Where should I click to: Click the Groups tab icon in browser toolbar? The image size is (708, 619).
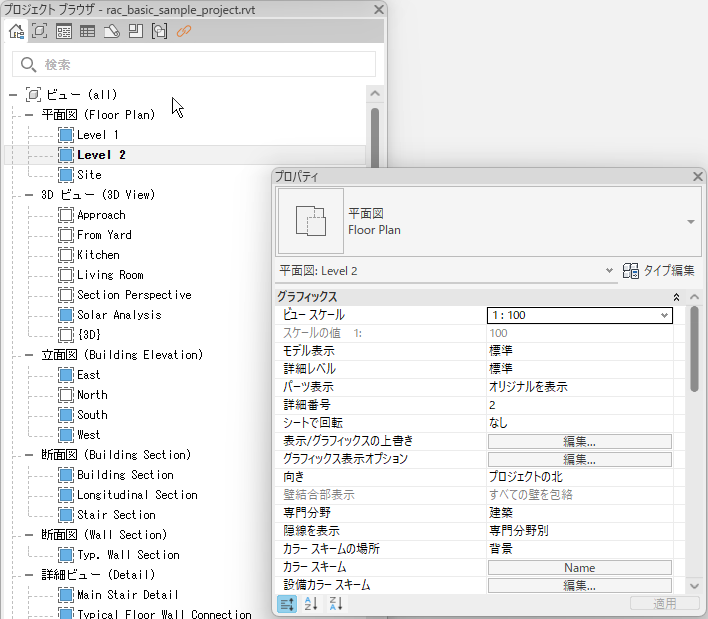click(x=159, y=31)
